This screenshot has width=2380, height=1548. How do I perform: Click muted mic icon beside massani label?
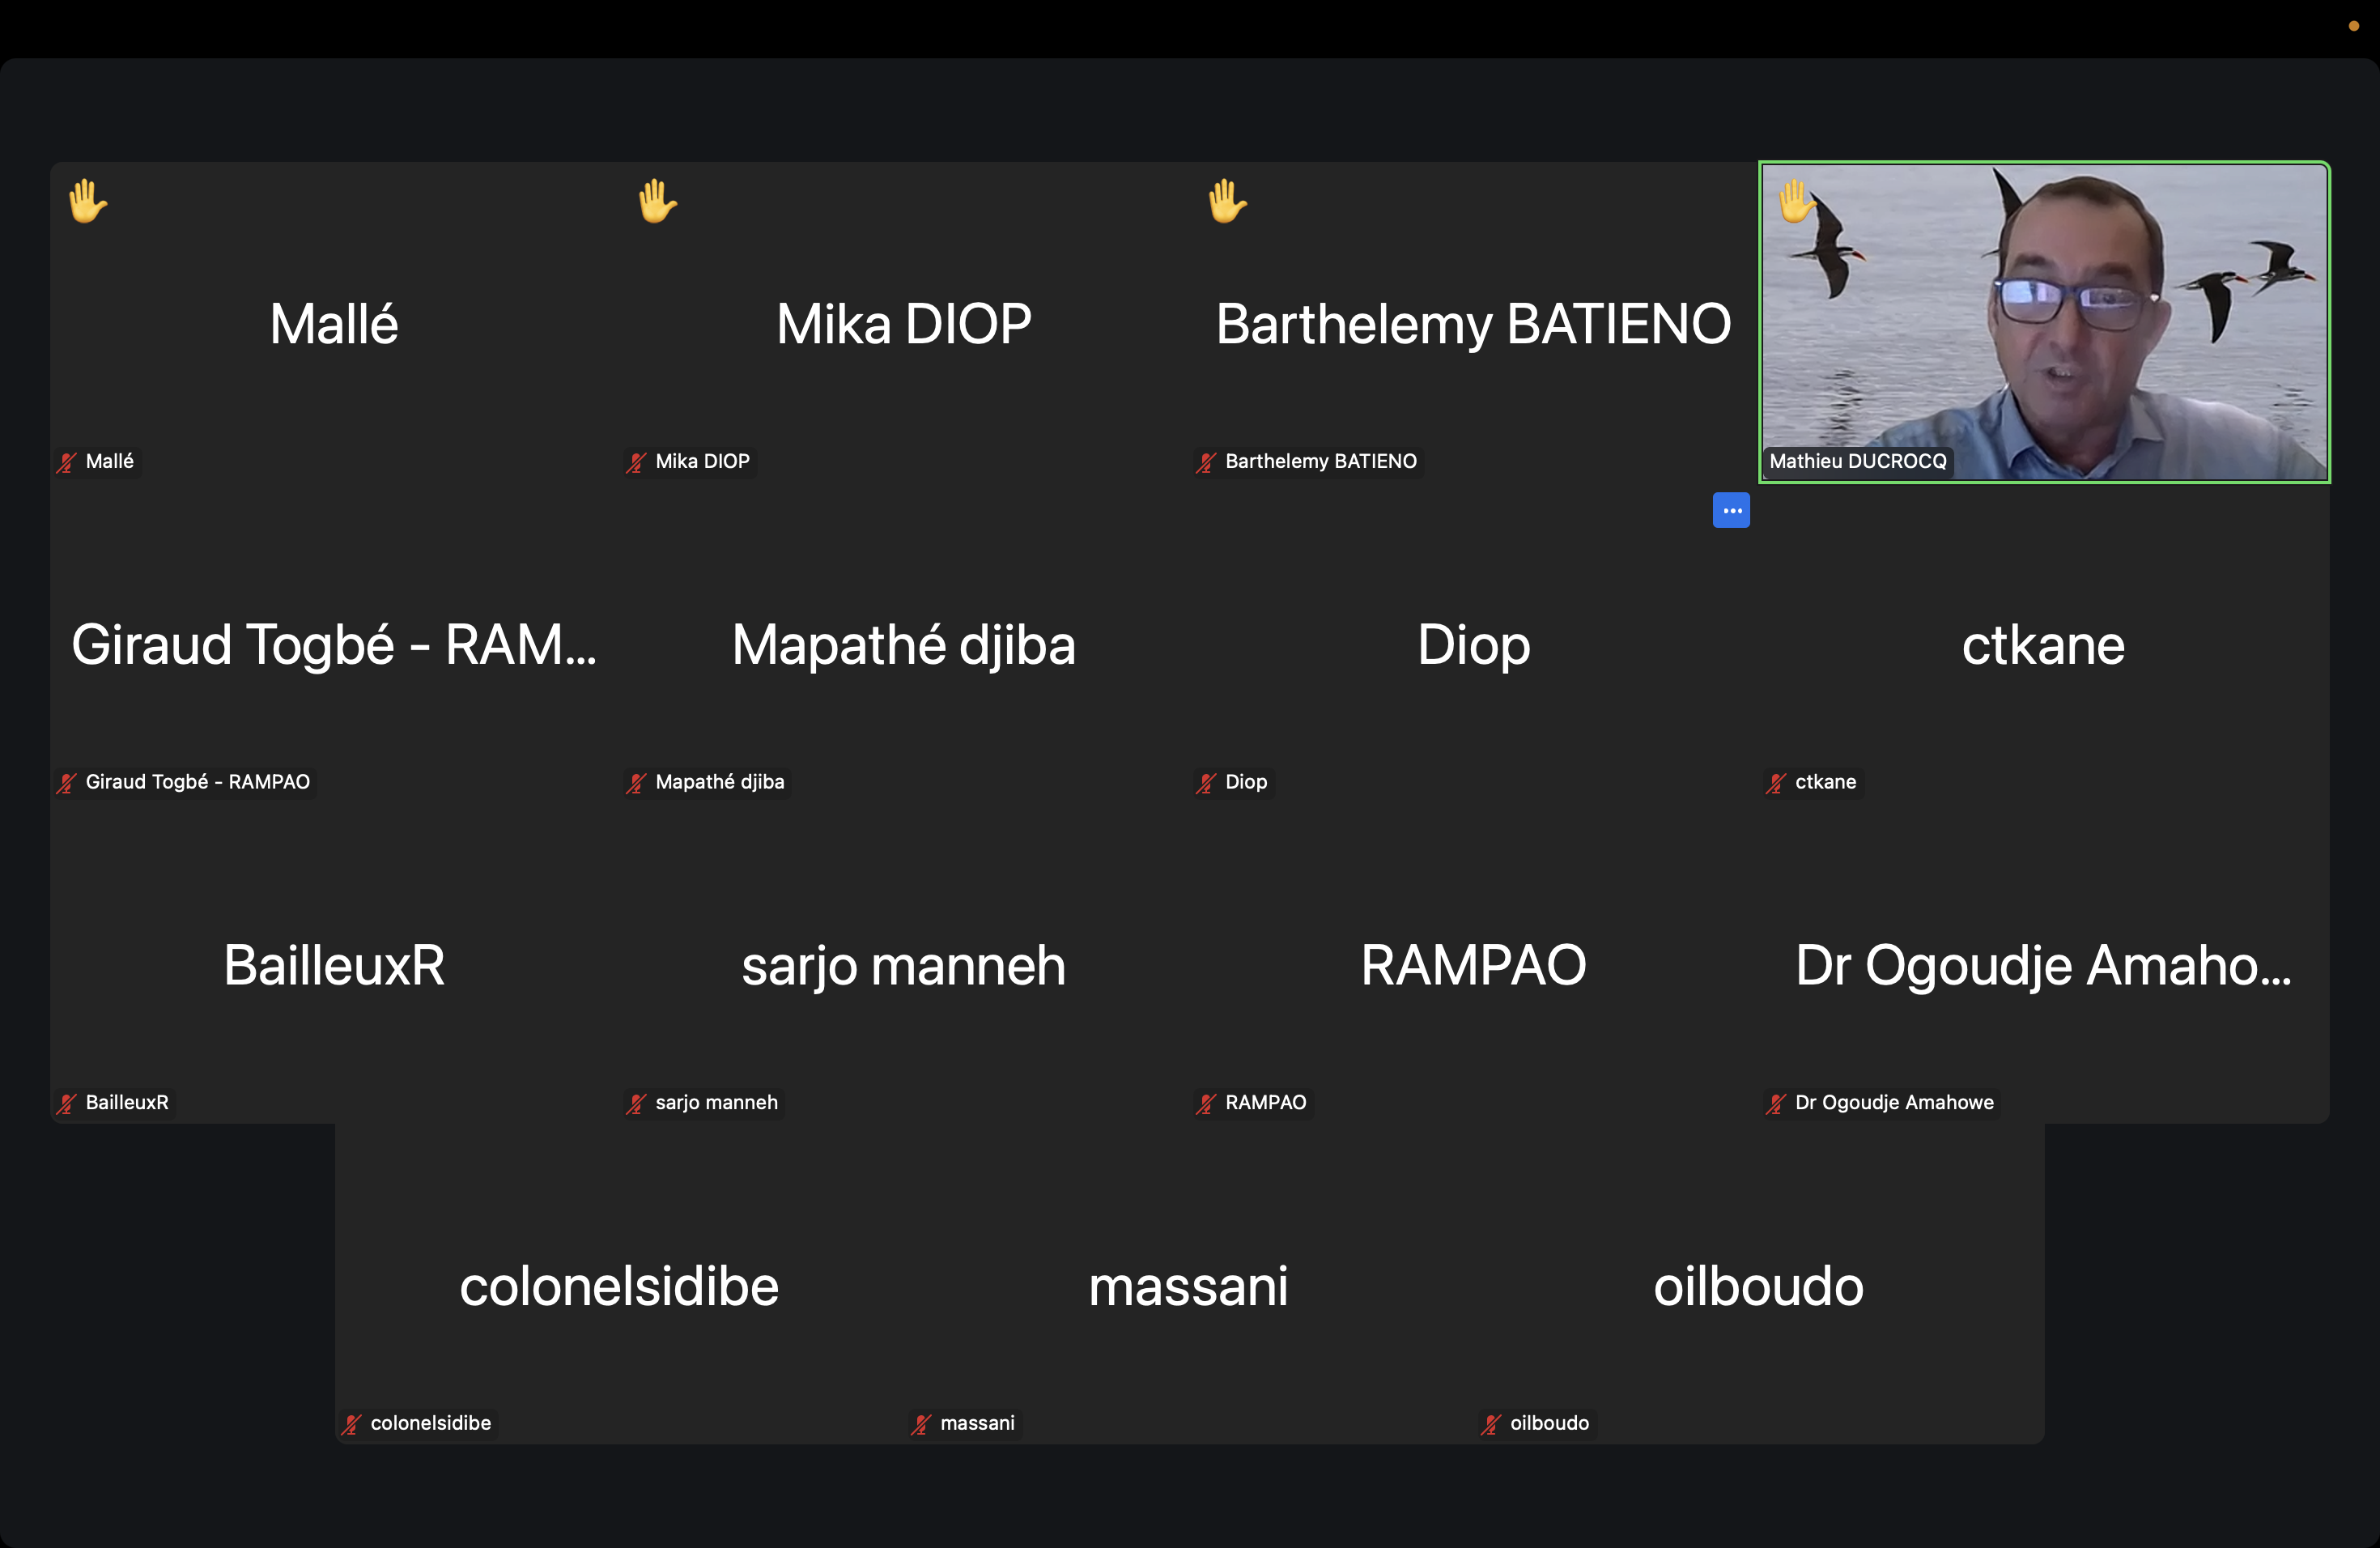tap(921, 1424)
